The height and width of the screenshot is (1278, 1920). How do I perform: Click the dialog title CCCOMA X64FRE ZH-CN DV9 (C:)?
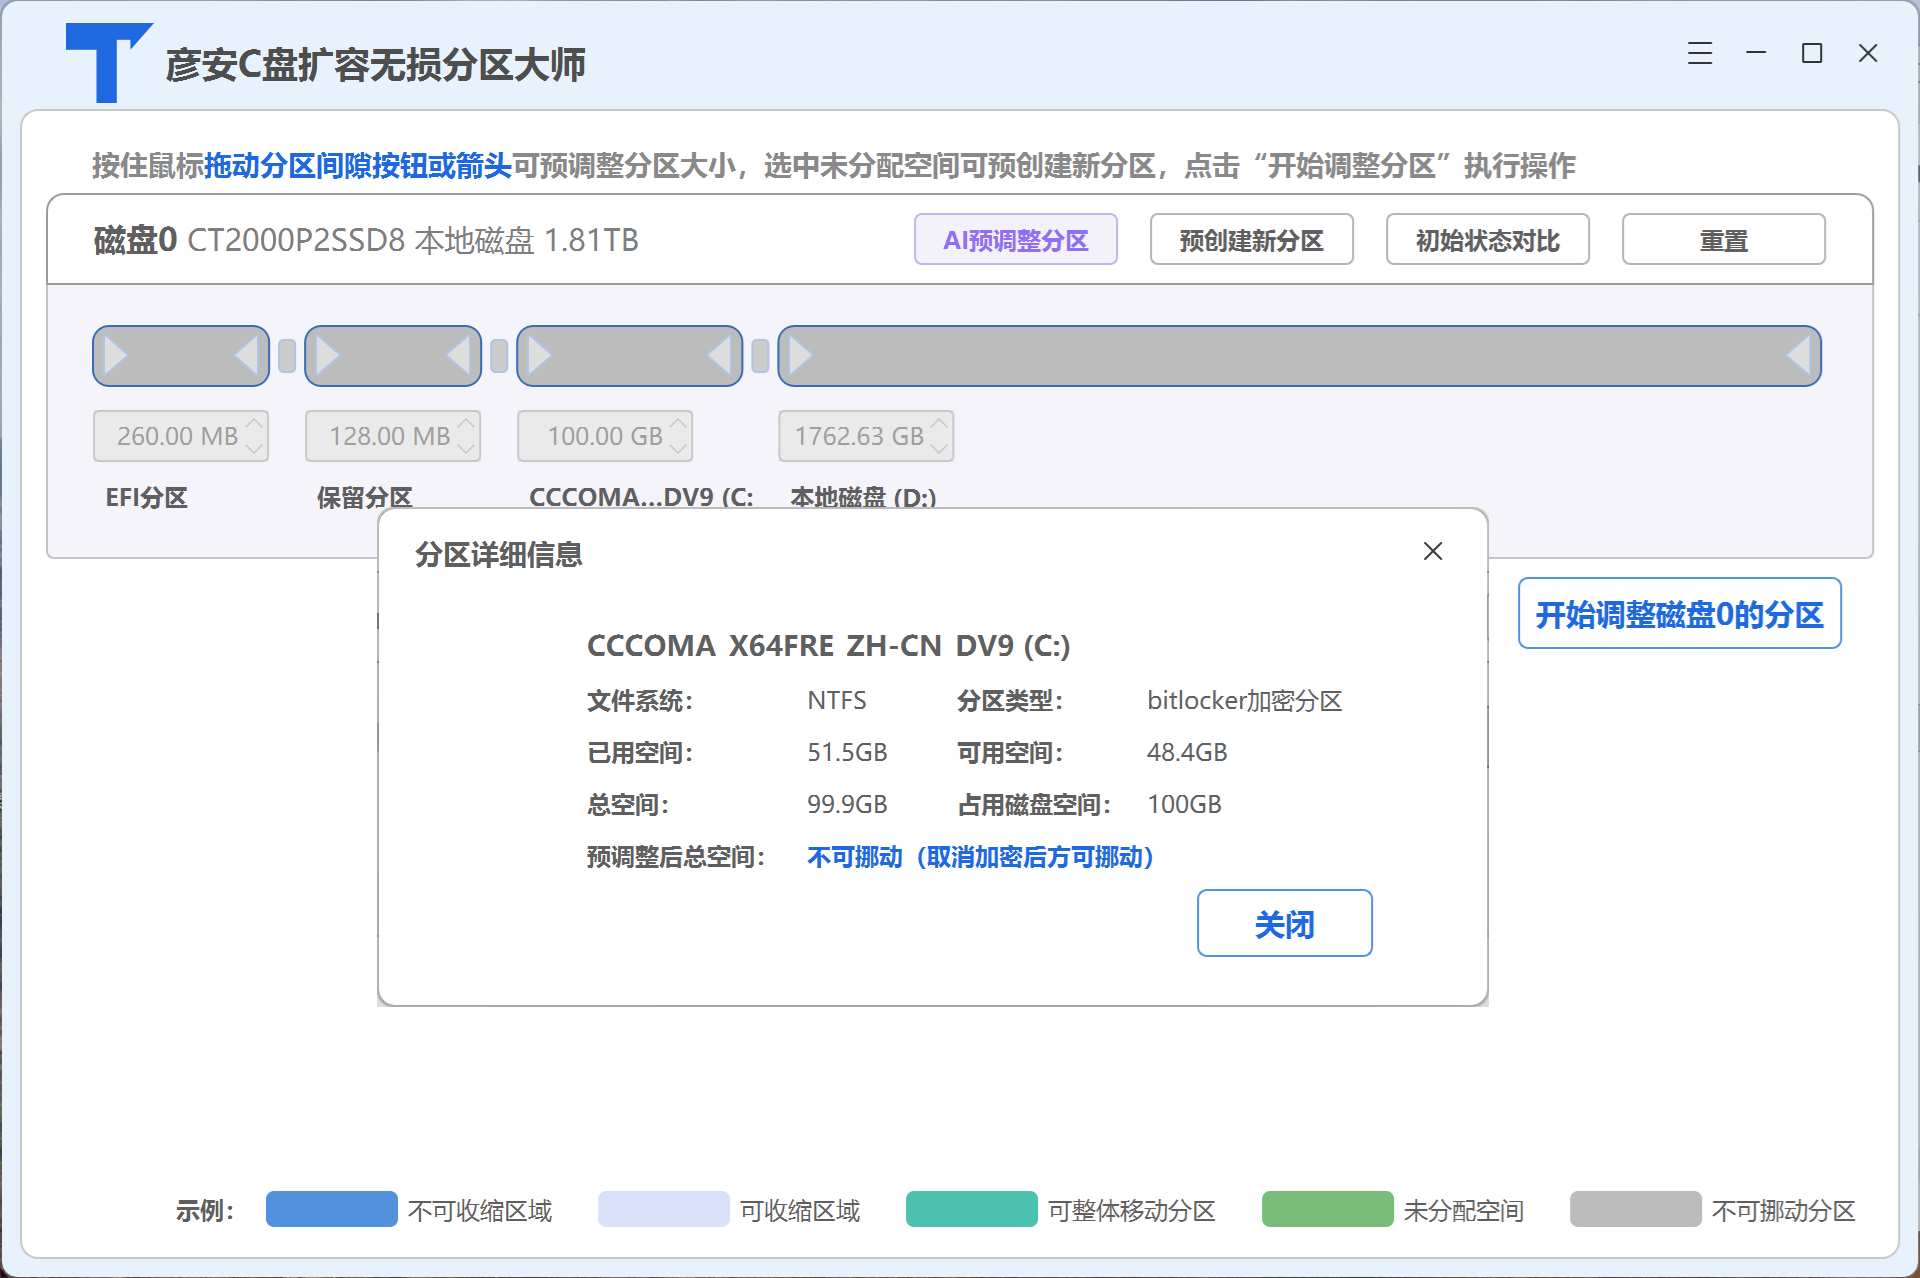(x=828, y=646)
